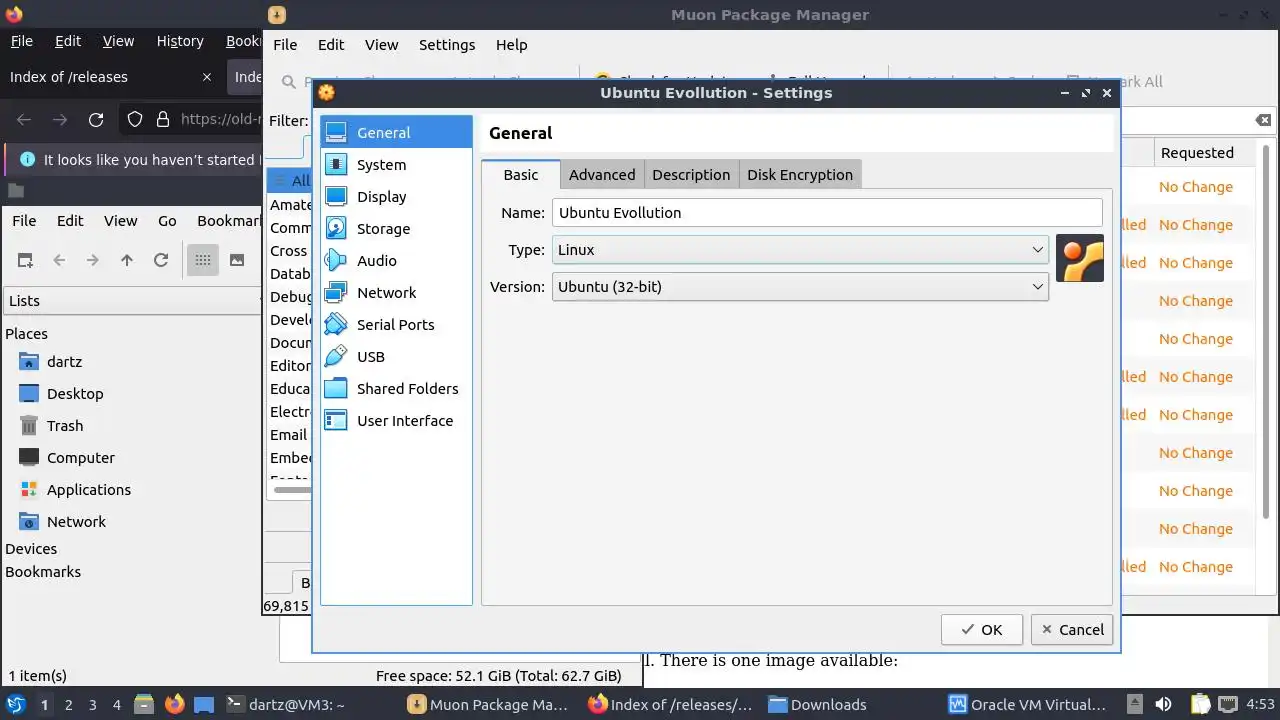The height and width of the screenshot is (720, 1280).
Task: Expand the Version dropdown showing Ubuntu (32-bit)
Action: click(x=800, y=287)
